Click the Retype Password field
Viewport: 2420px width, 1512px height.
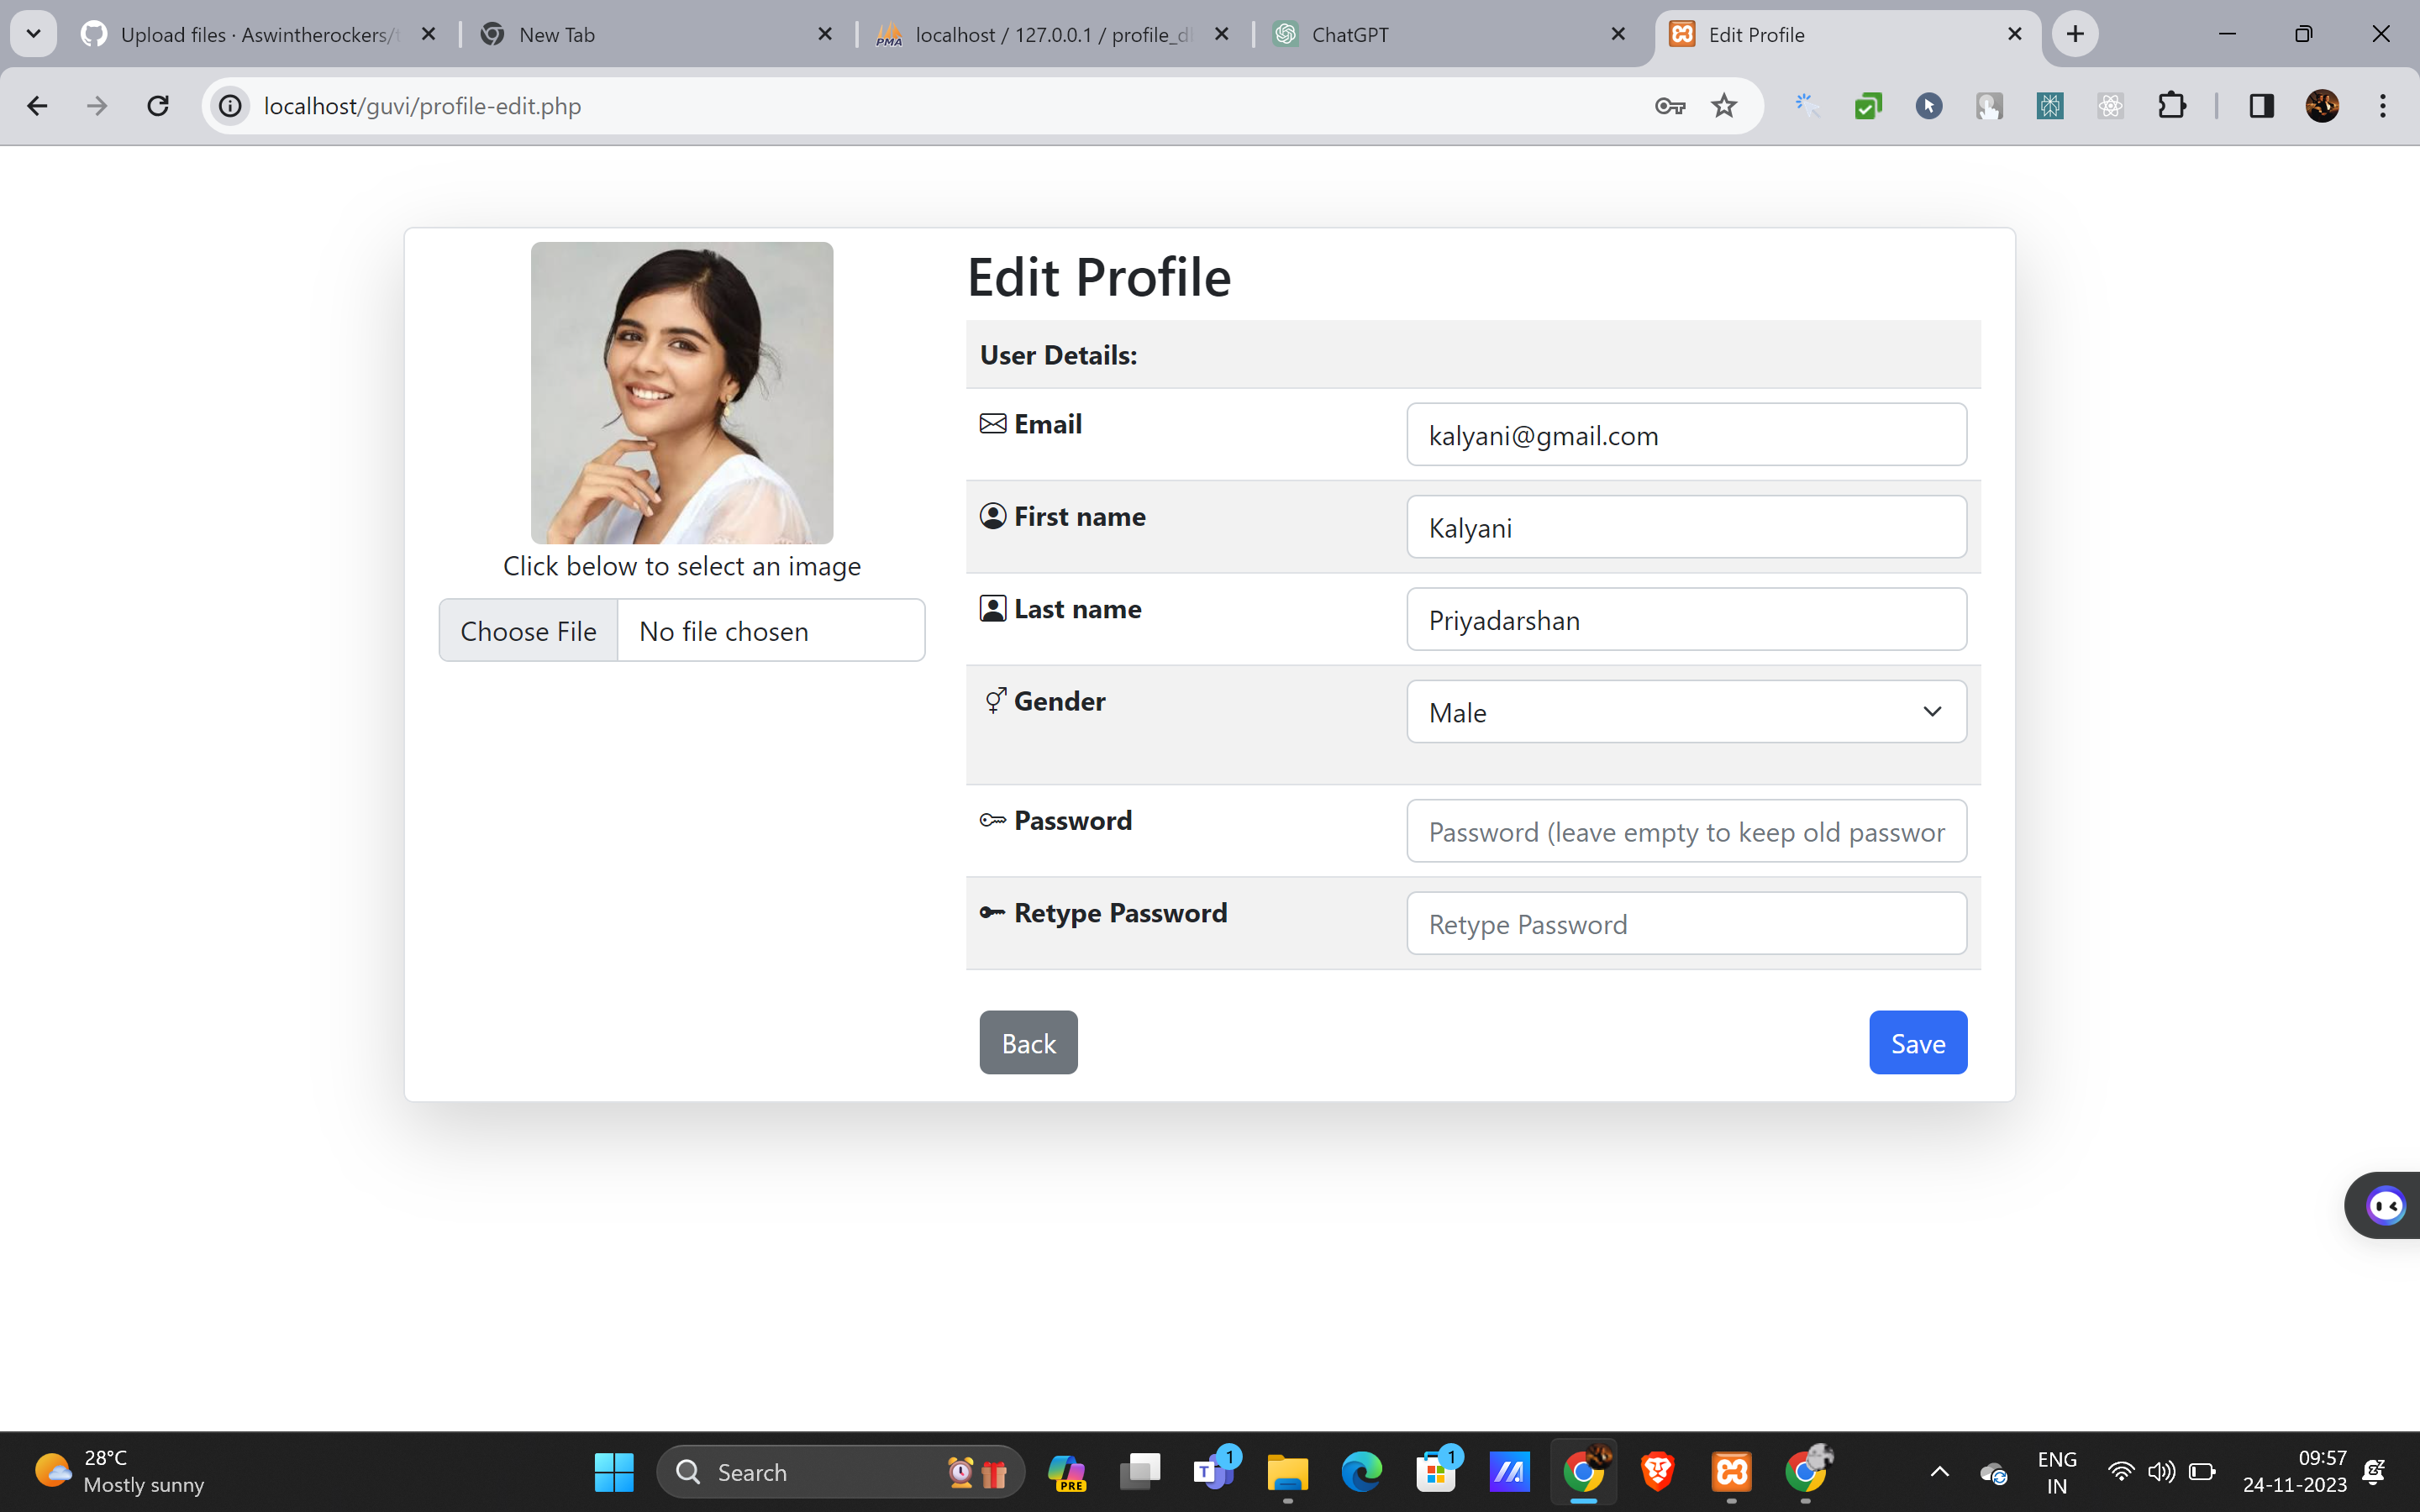[1686, 924]
